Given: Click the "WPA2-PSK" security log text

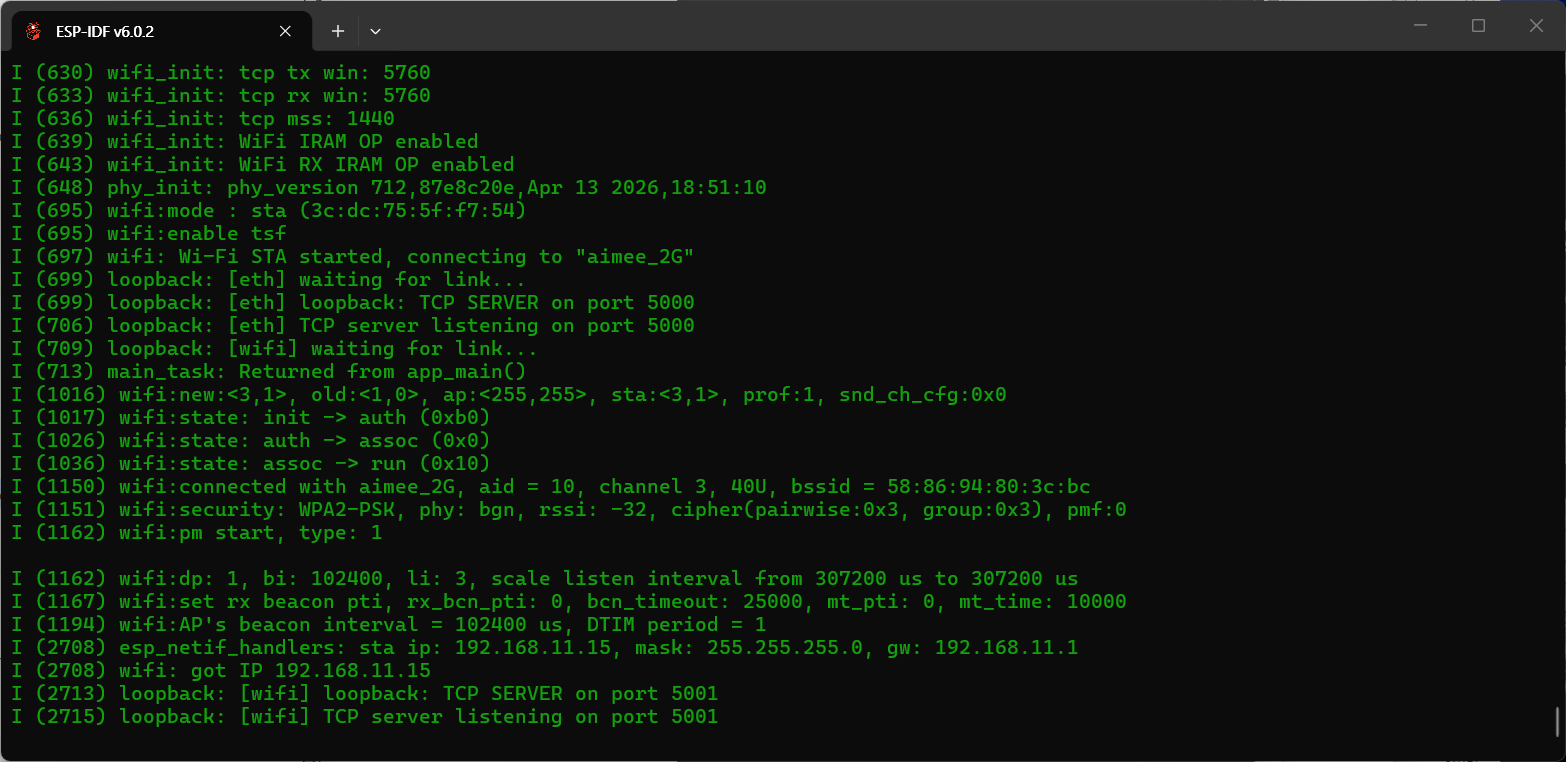Looking at the screenshot, I should [x=346, y=509].
